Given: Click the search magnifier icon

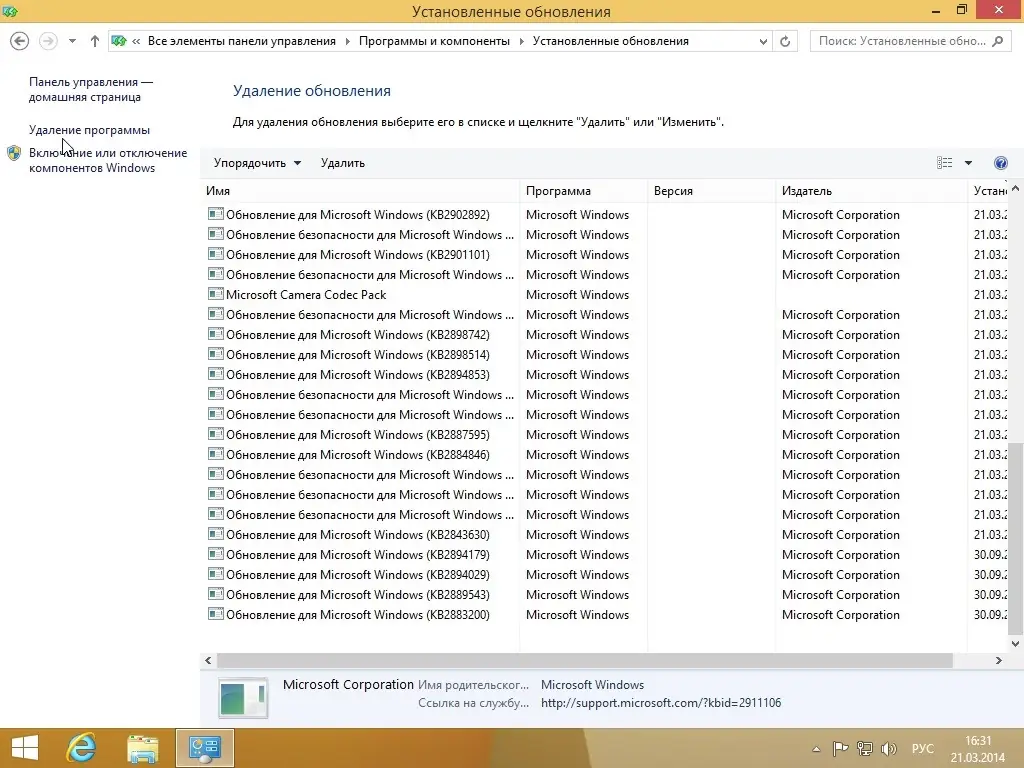Looking at the screenshot, I should click(x=998, y=41).
